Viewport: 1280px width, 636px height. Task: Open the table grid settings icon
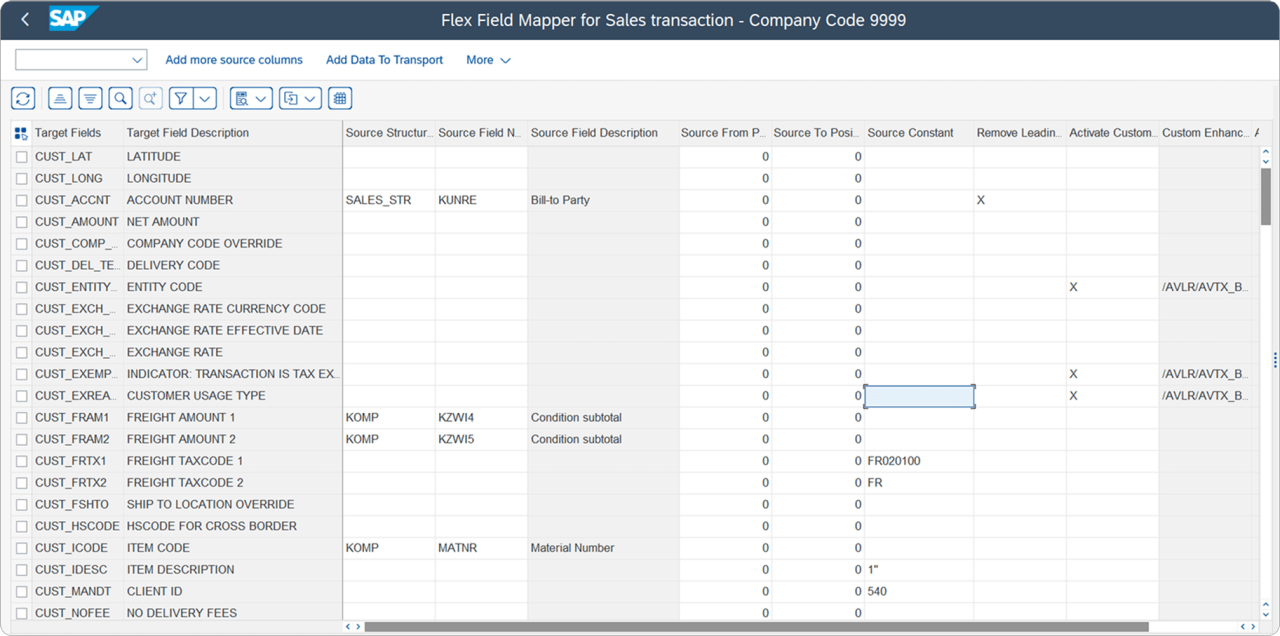339,97
